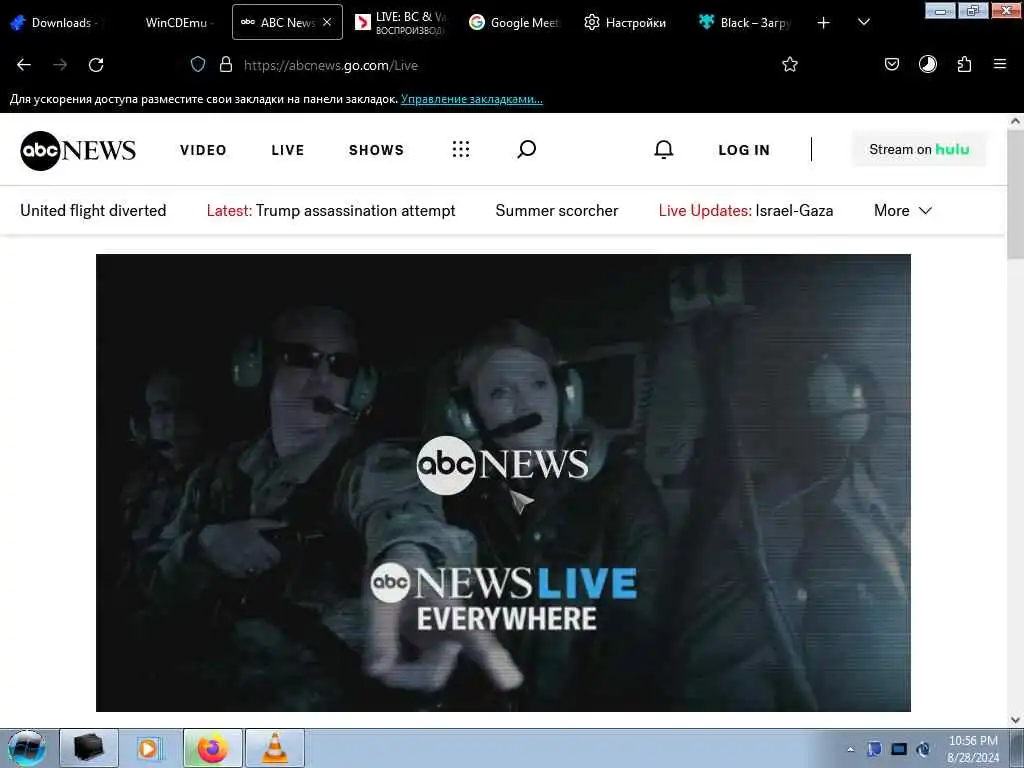
Task: Close the ABC News tab
Action: click(x=327, y=22)
